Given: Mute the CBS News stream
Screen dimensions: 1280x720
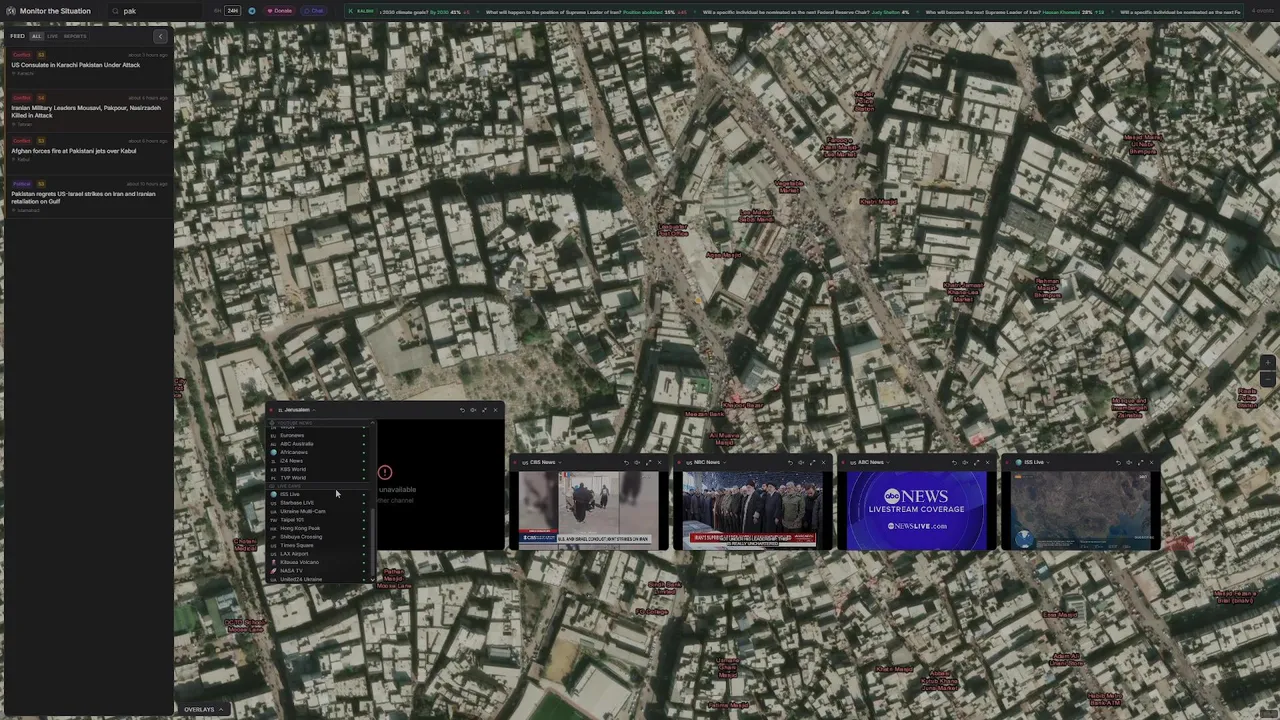Looking at the screenshot, I should (x=637, y=462).
